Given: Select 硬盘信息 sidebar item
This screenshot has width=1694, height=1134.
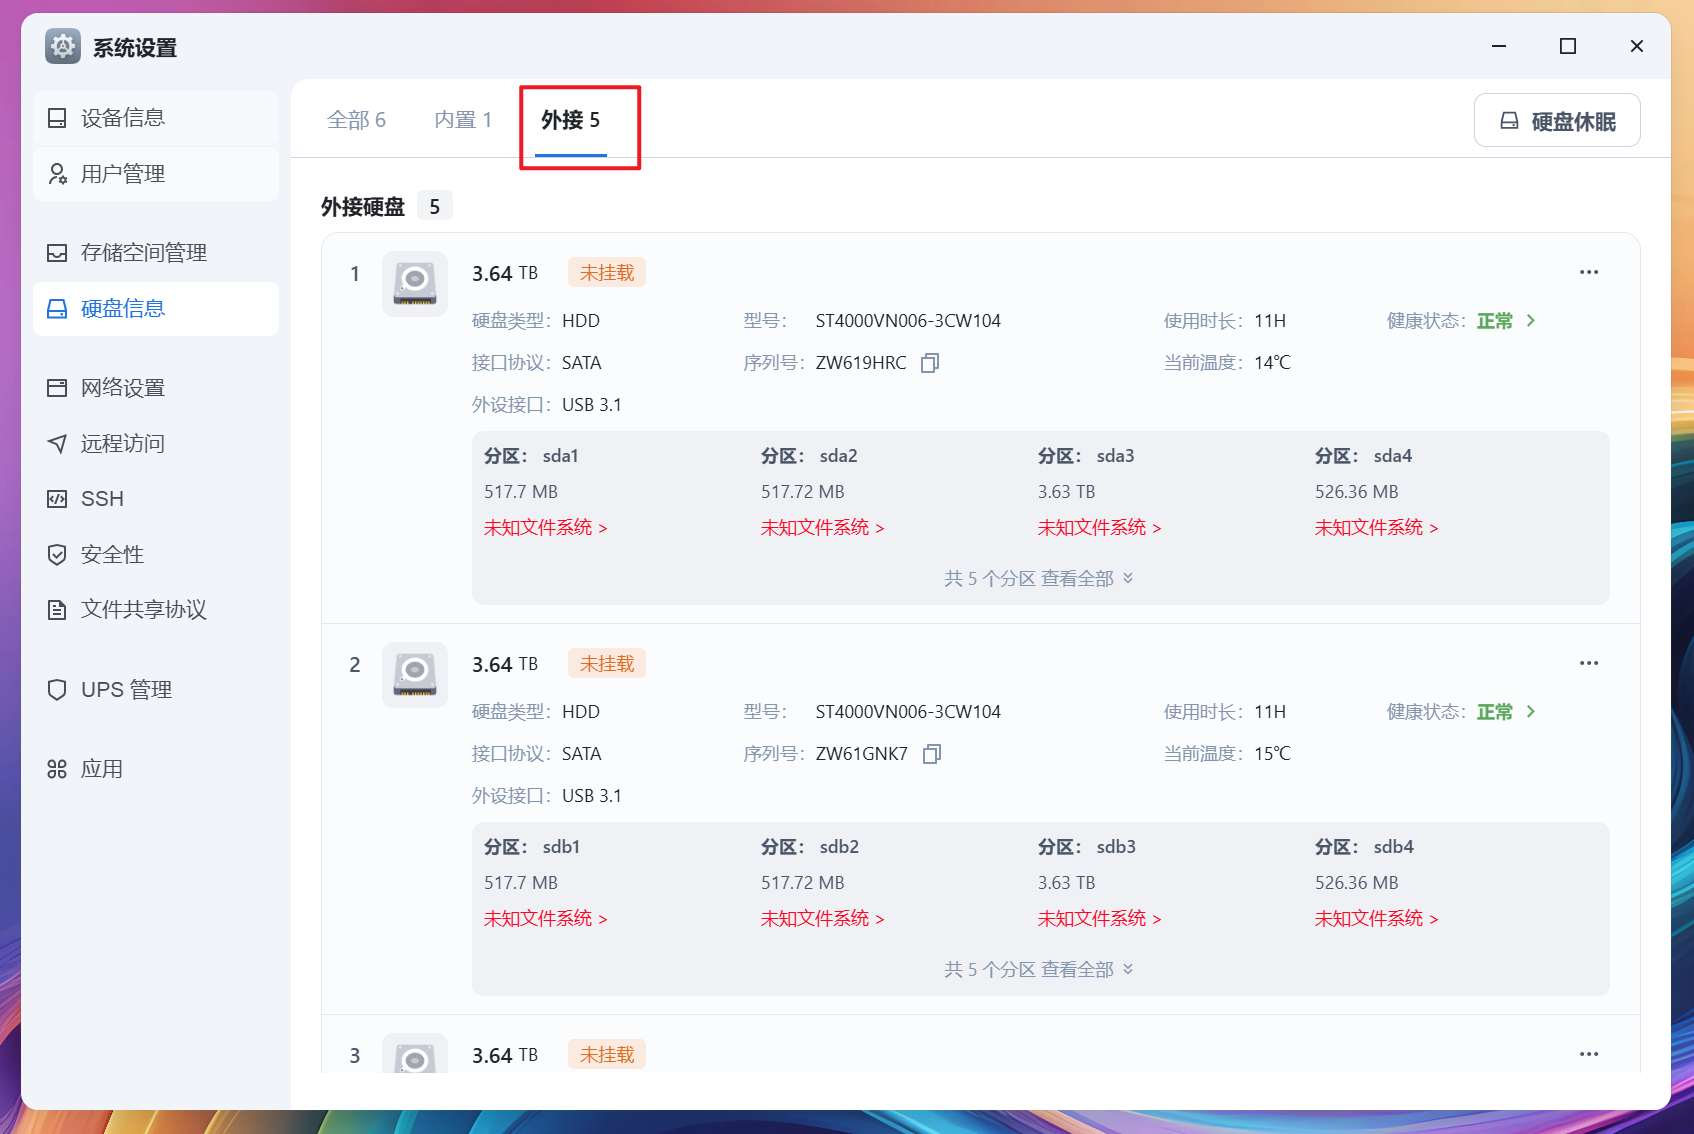Looking at the screenshot, I should 155,309.
